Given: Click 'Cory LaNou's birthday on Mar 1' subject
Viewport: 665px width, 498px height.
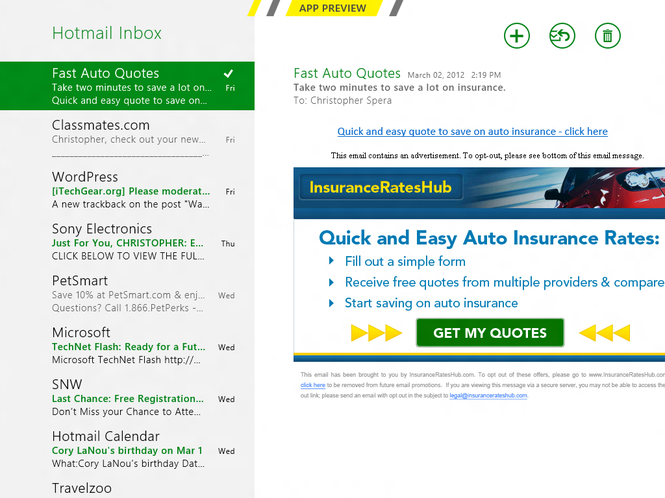Looking at the screenshot, I should tap(127, 450).
